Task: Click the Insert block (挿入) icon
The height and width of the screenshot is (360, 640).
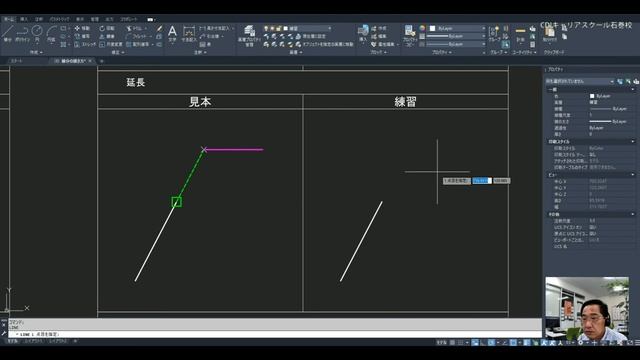Action: pos(363,33)
